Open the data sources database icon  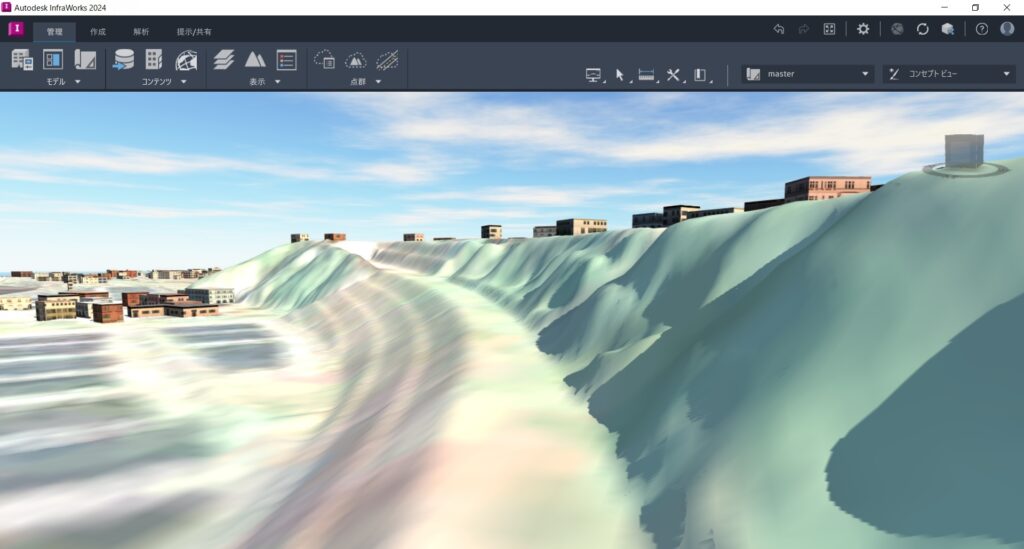pos(123,60)
